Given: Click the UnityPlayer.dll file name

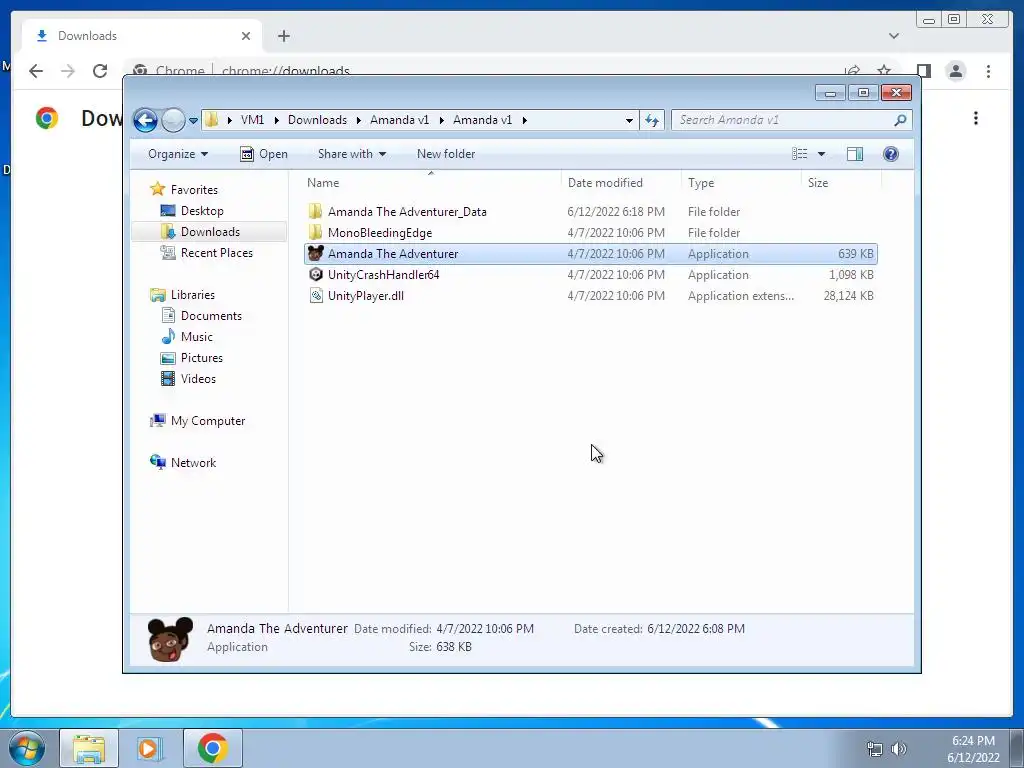Looking at the screenshot, I should coord(366,295).
